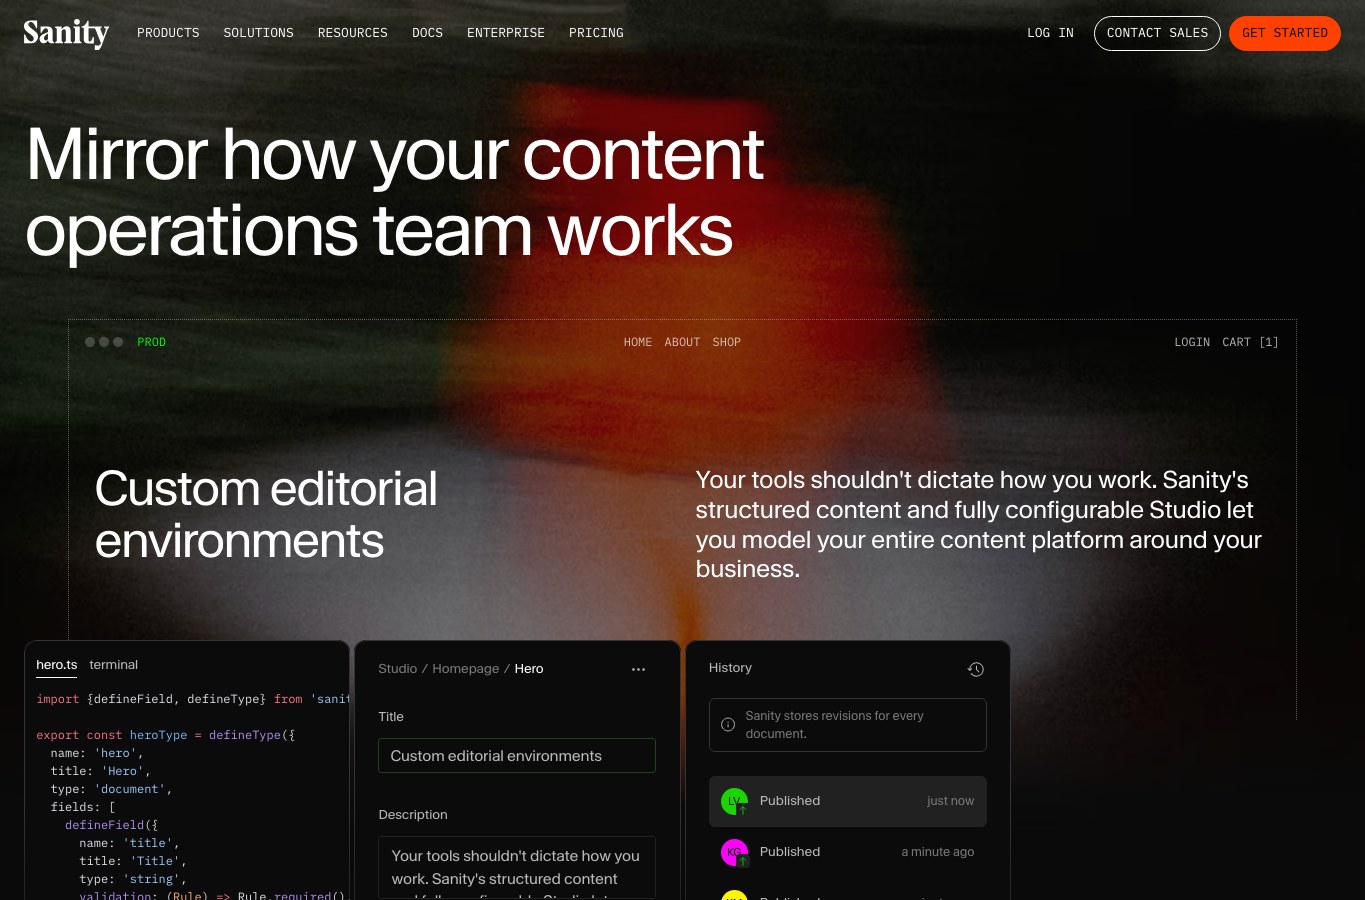Image resolution: width=1365 pixels, height=900 pixels.
Task: Open the RESOURCES menu
Action: (353, 33)
